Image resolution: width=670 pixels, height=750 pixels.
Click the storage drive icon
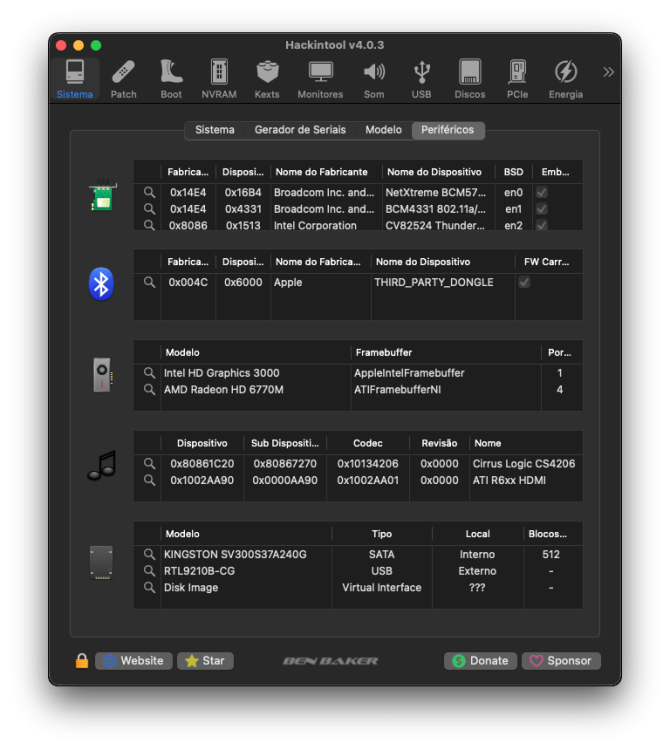pos(101,562)
